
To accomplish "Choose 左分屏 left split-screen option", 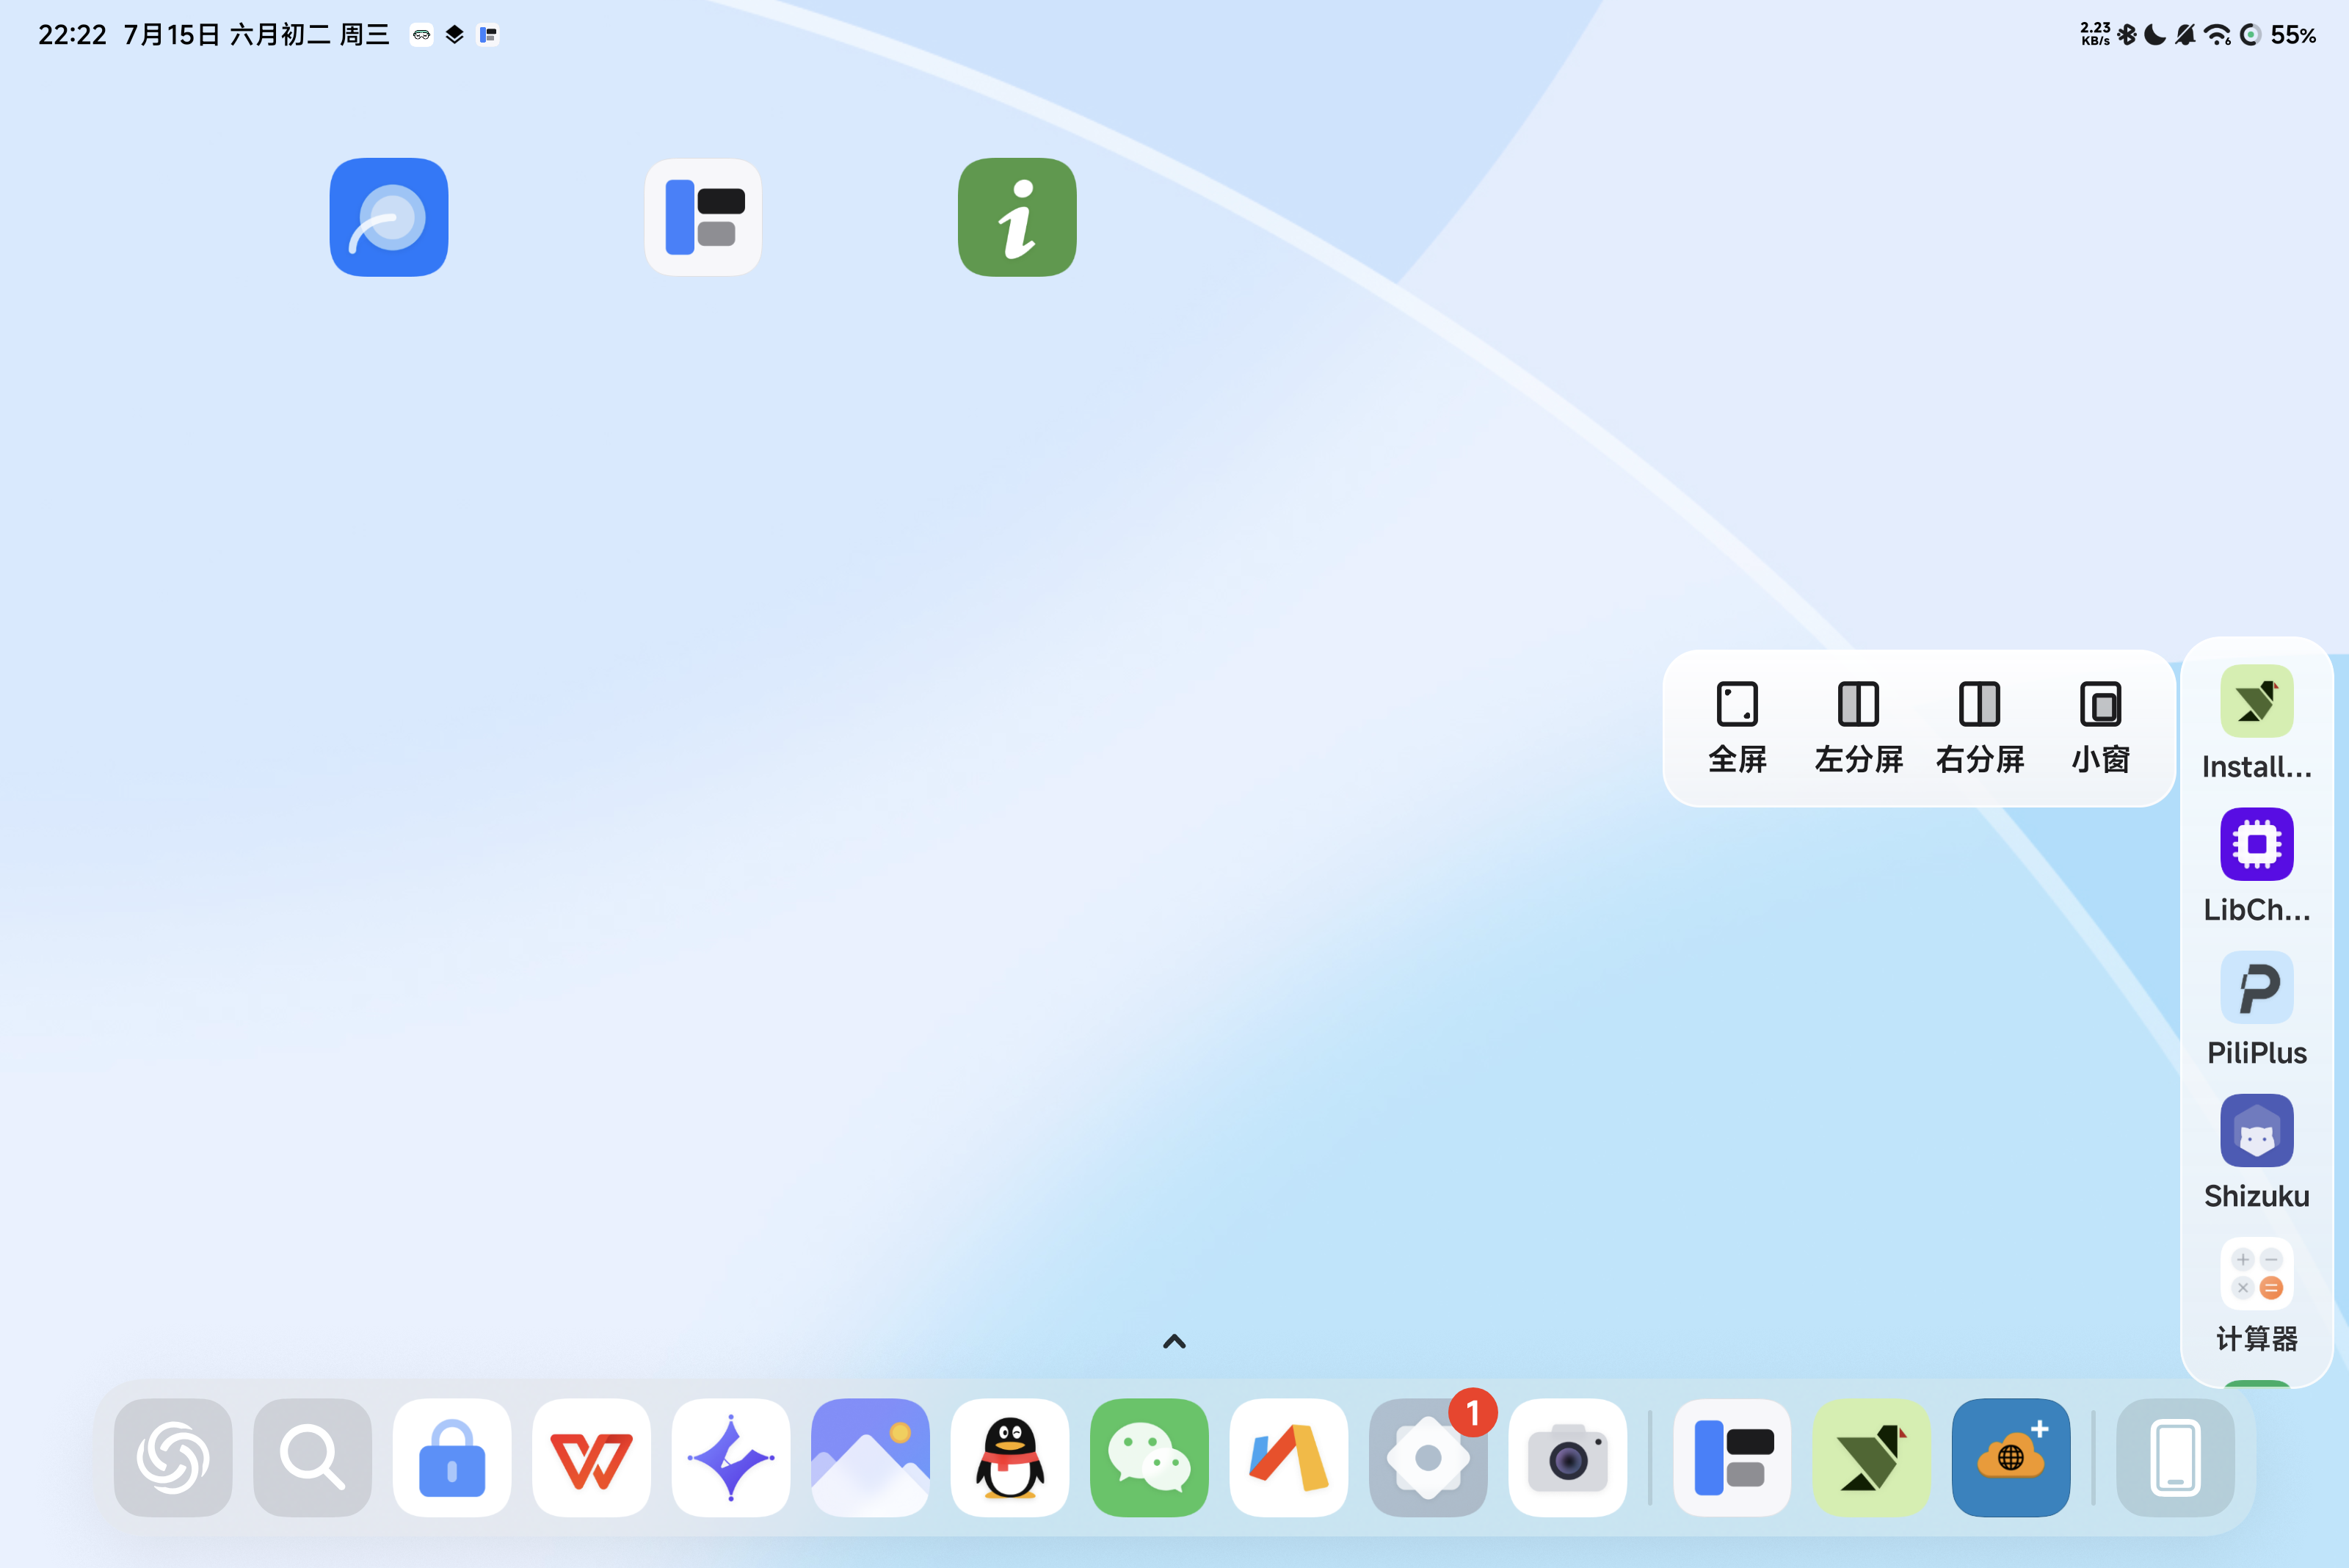I will click(1858, 727).
